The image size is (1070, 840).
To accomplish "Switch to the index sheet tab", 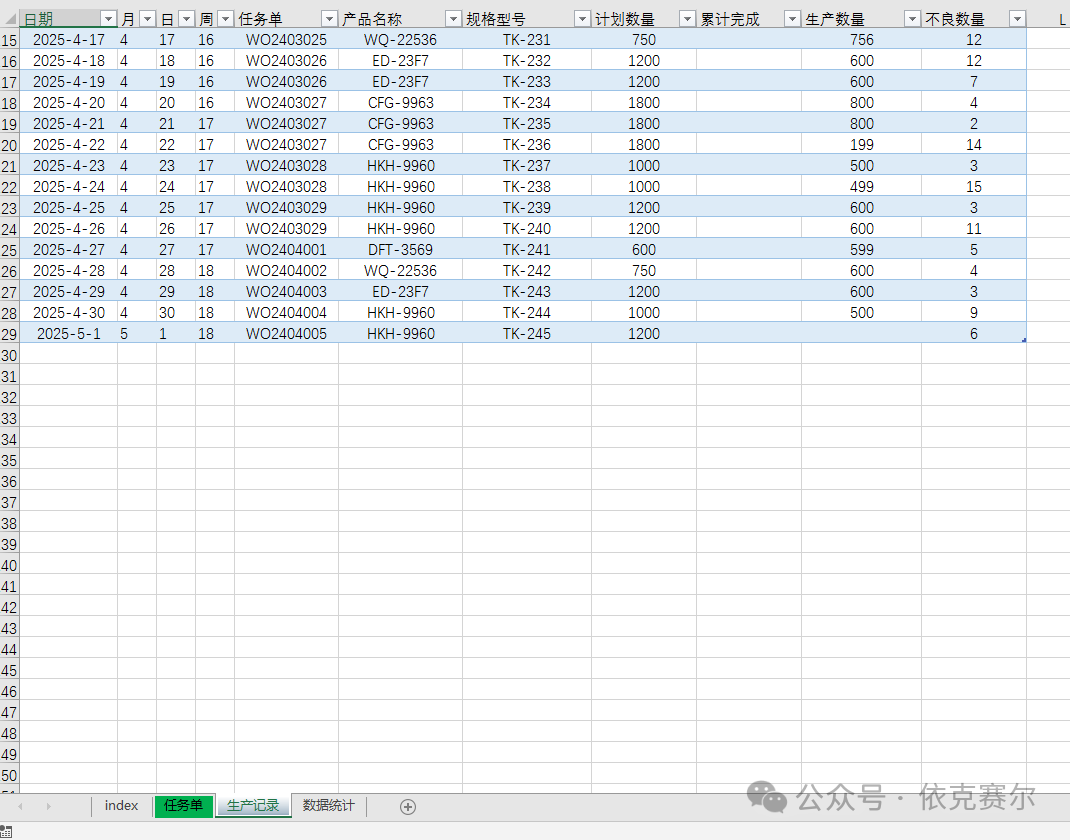I will click(121, 806).
